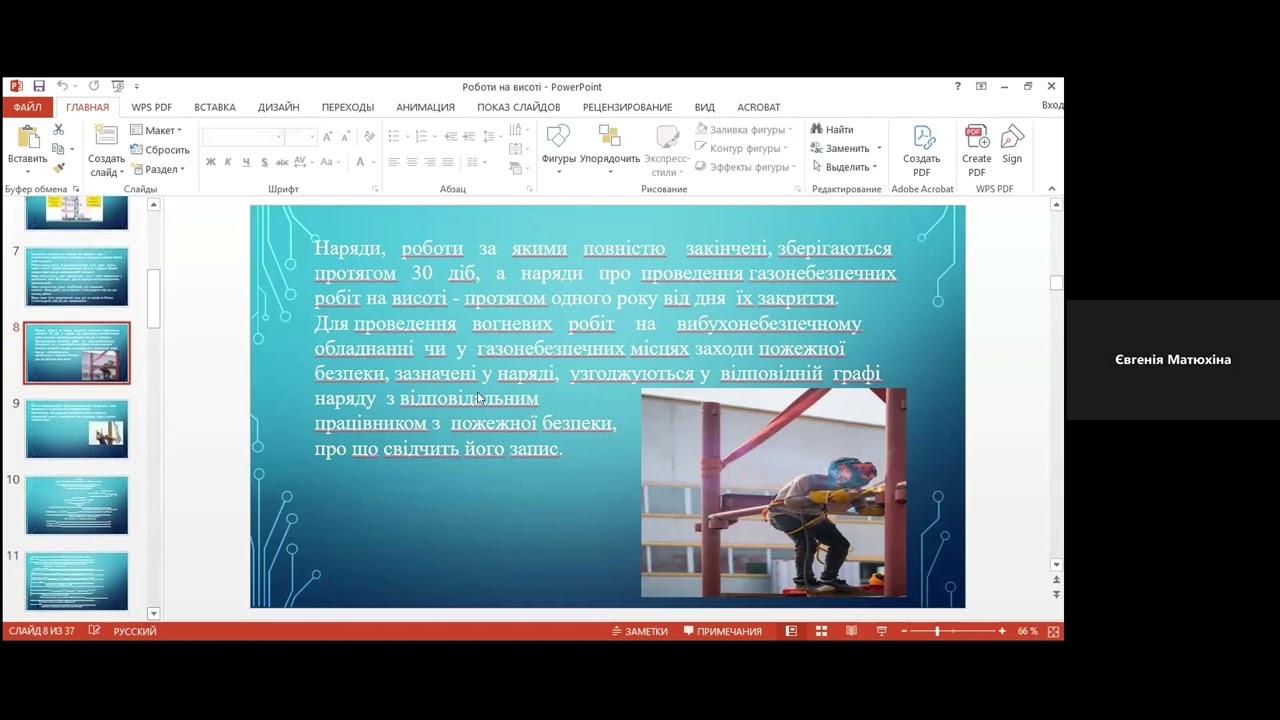This screenshot has height=720, width=1280.
Task: Activate the Format Painter brush
Action: (x=58, y=168)
